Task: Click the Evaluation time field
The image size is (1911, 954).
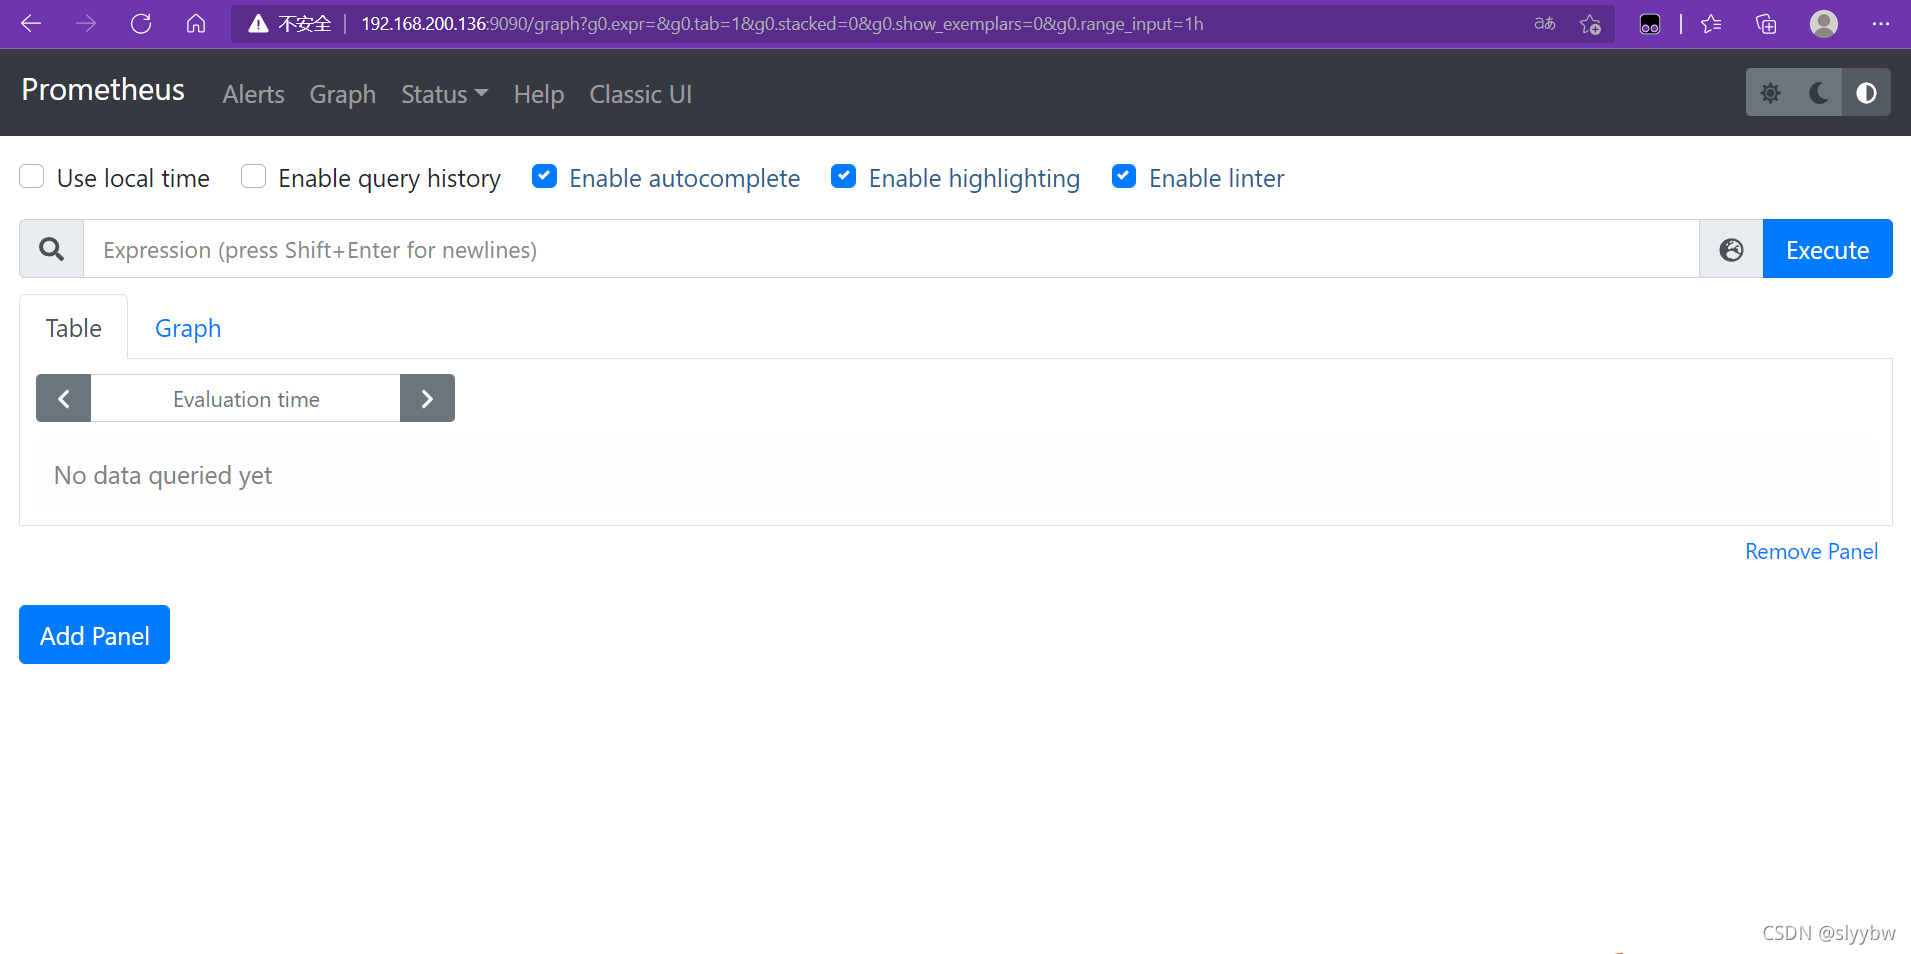Action: tap(246, 399)
